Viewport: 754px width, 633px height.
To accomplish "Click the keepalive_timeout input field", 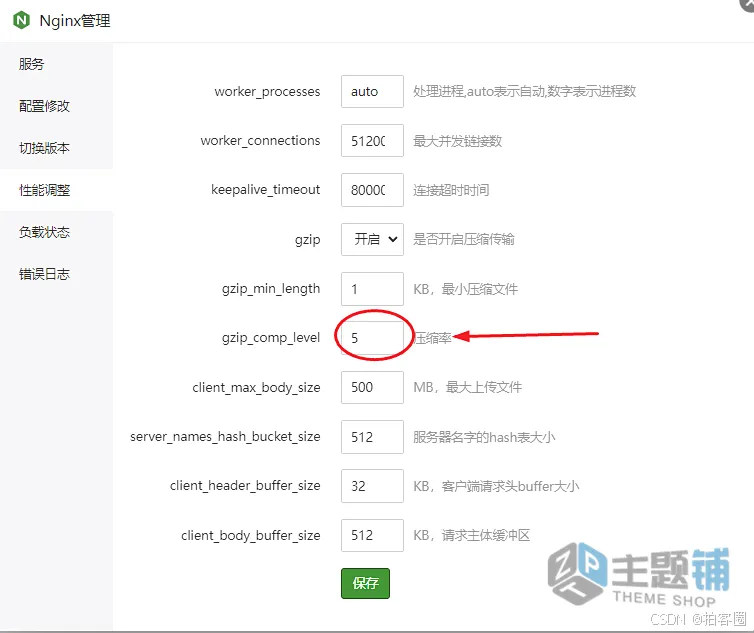I will coord(372,190).
